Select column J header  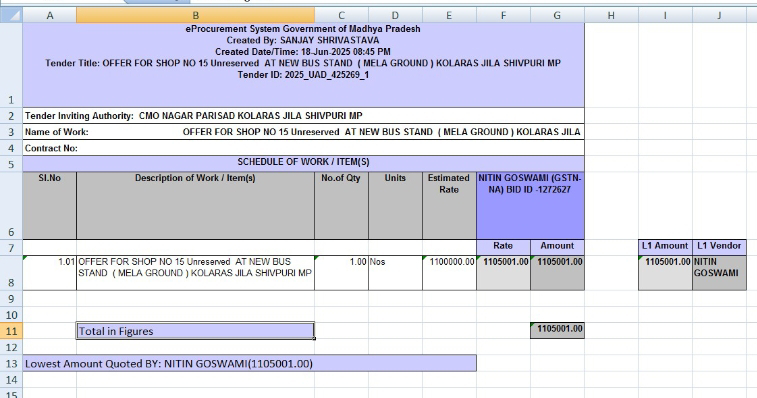tap(719, 15)
